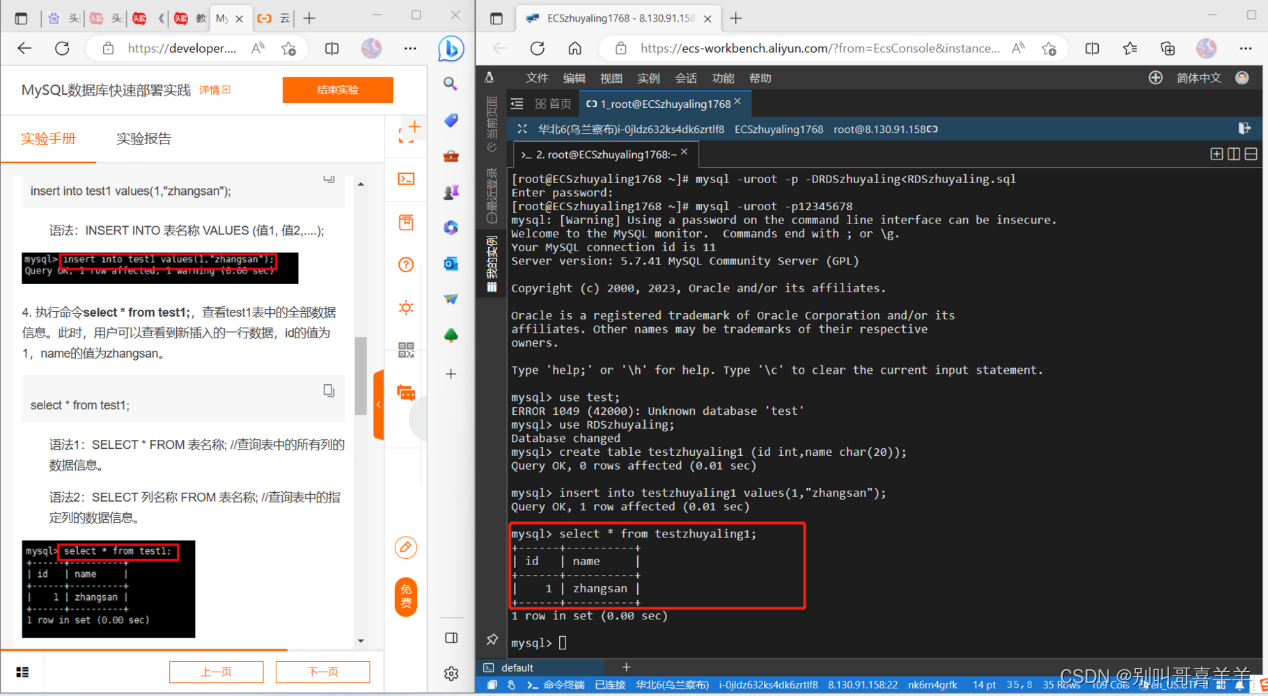
Task: Click the orange 免费 button
Action: pos(405,597)
